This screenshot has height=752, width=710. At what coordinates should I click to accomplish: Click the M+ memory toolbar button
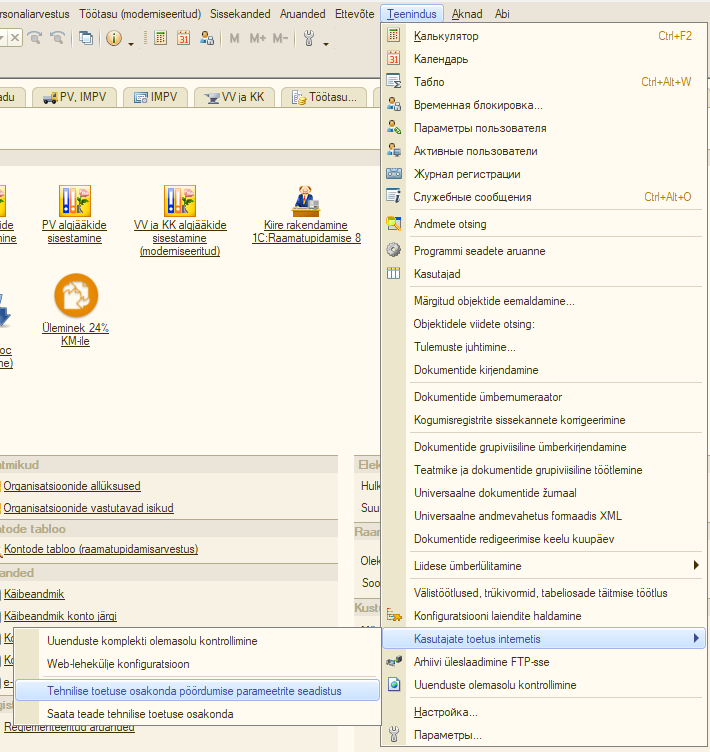[x=257, y=38]
